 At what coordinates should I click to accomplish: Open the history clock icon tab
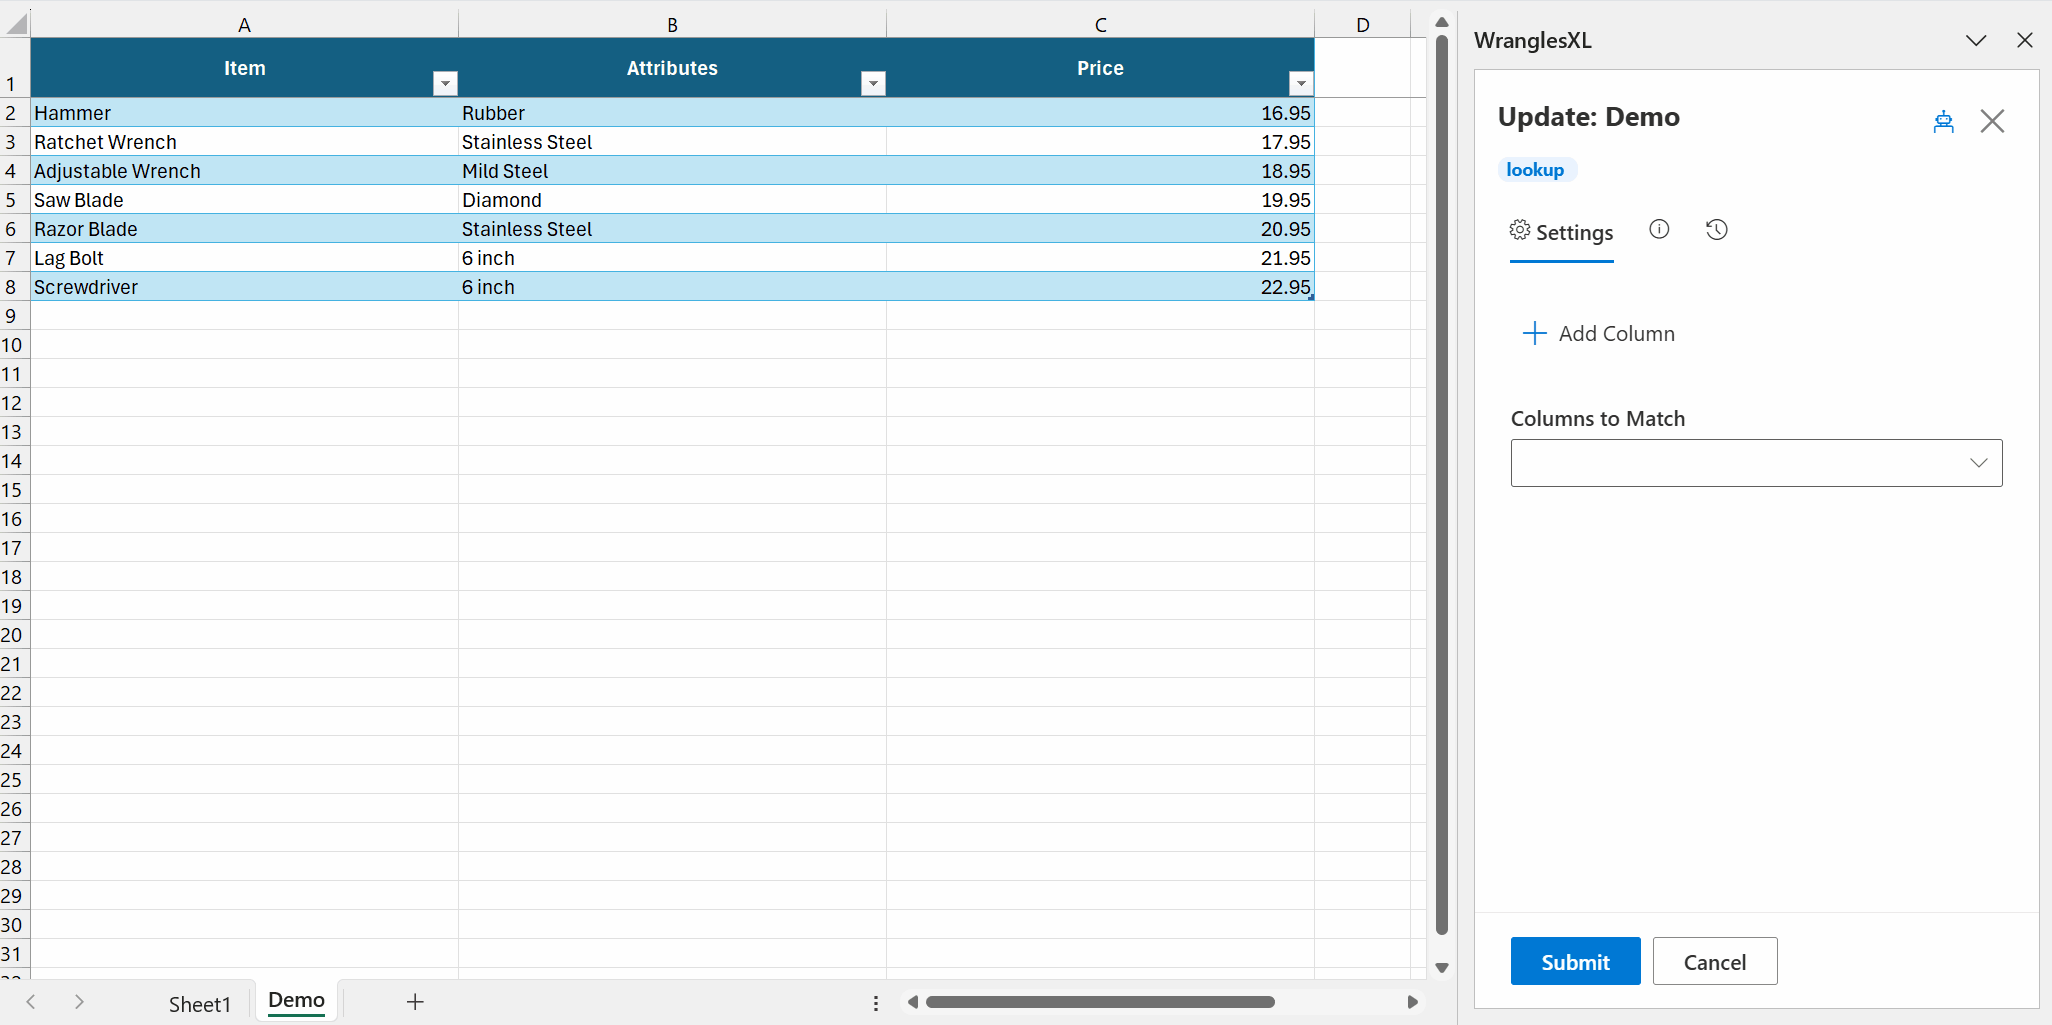coord(1716,230)
